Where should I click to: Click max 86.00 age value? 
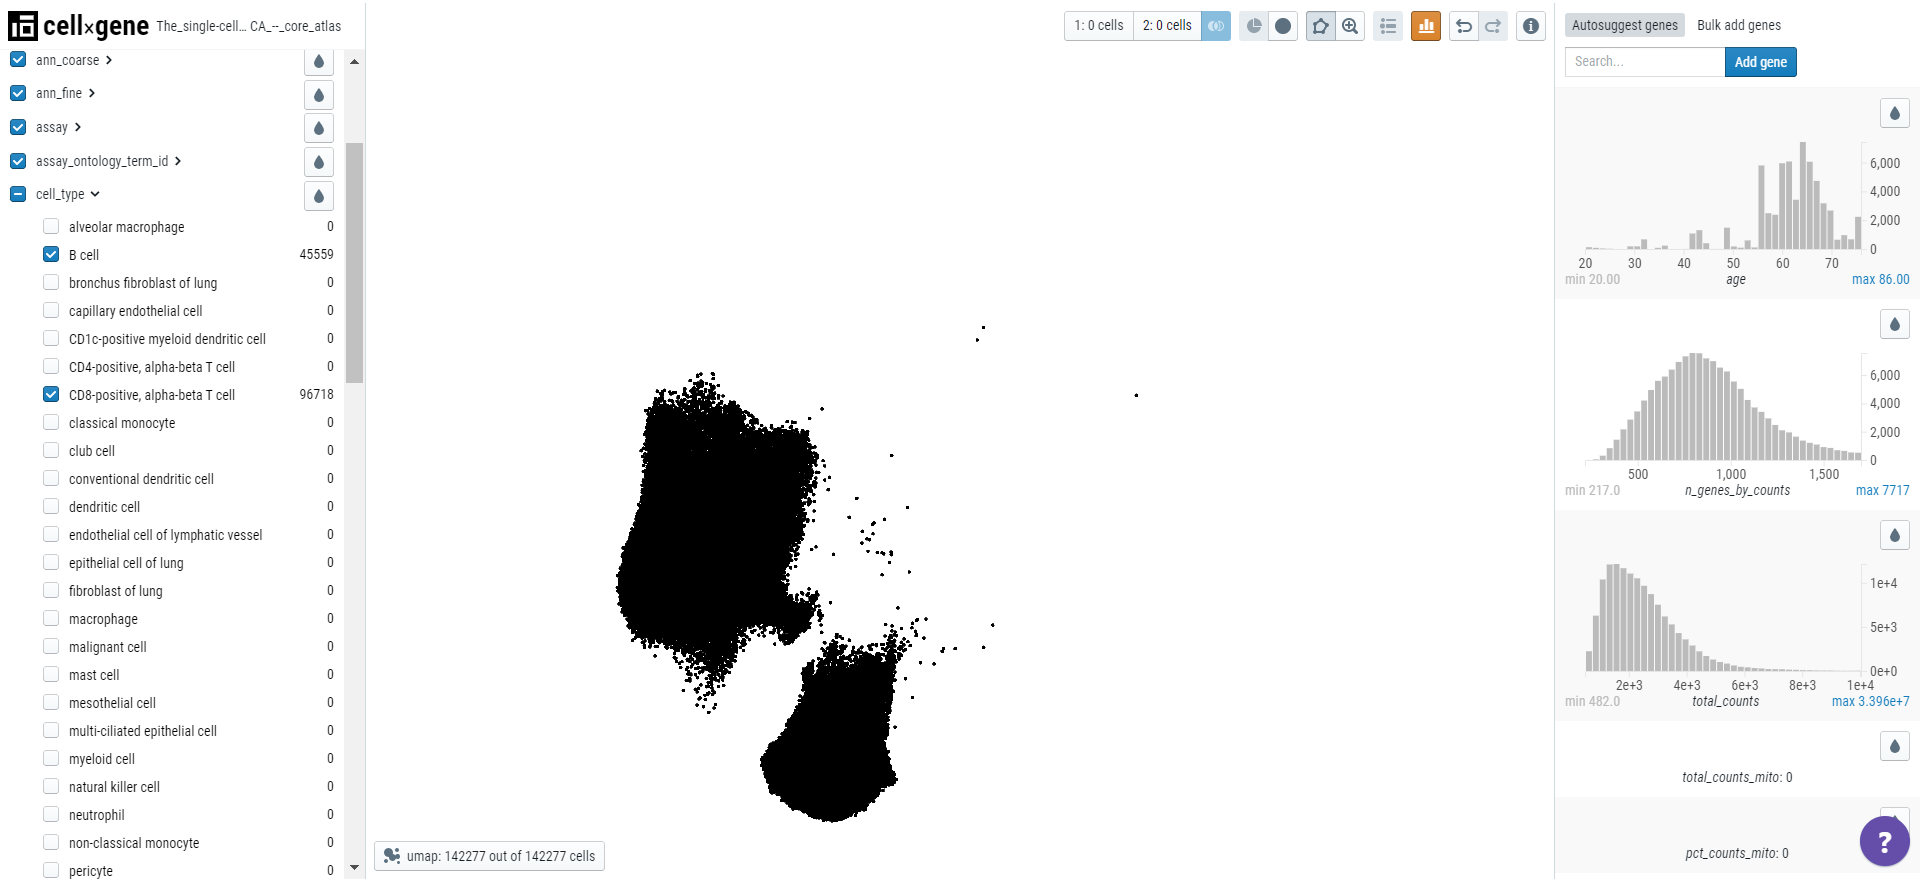pyautogui.click(x=1880, y=279)
